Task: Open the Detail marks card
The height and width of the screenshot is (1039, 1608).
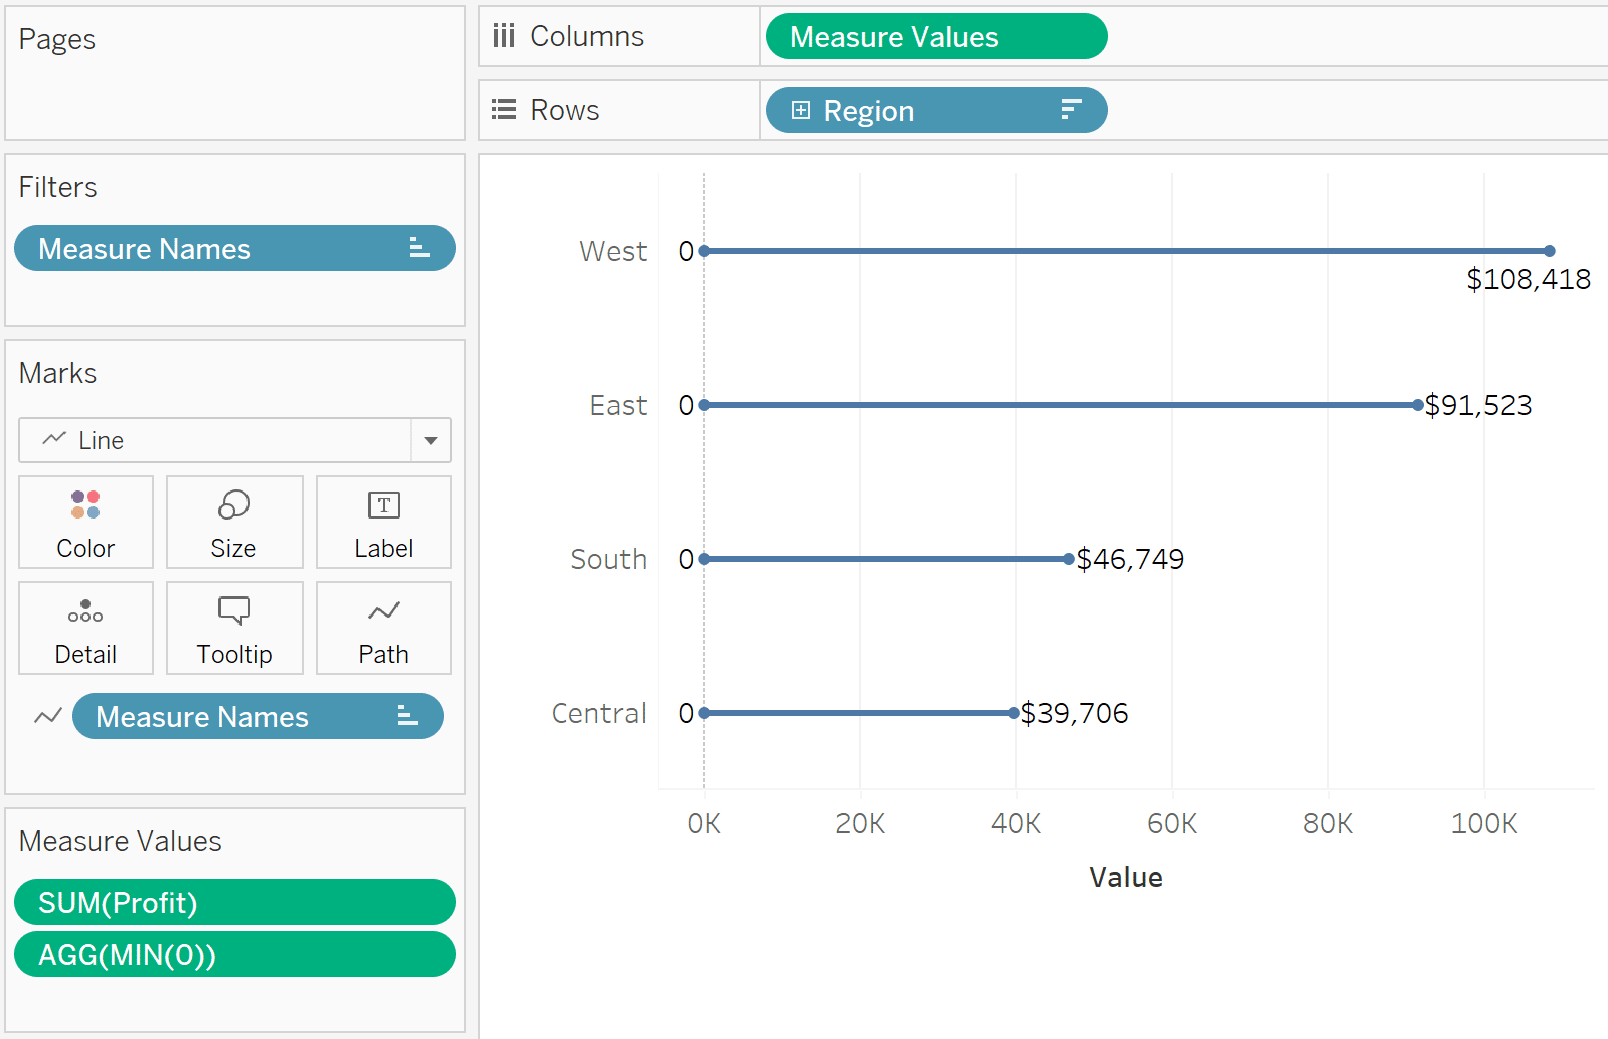Action: pos(86,628)
